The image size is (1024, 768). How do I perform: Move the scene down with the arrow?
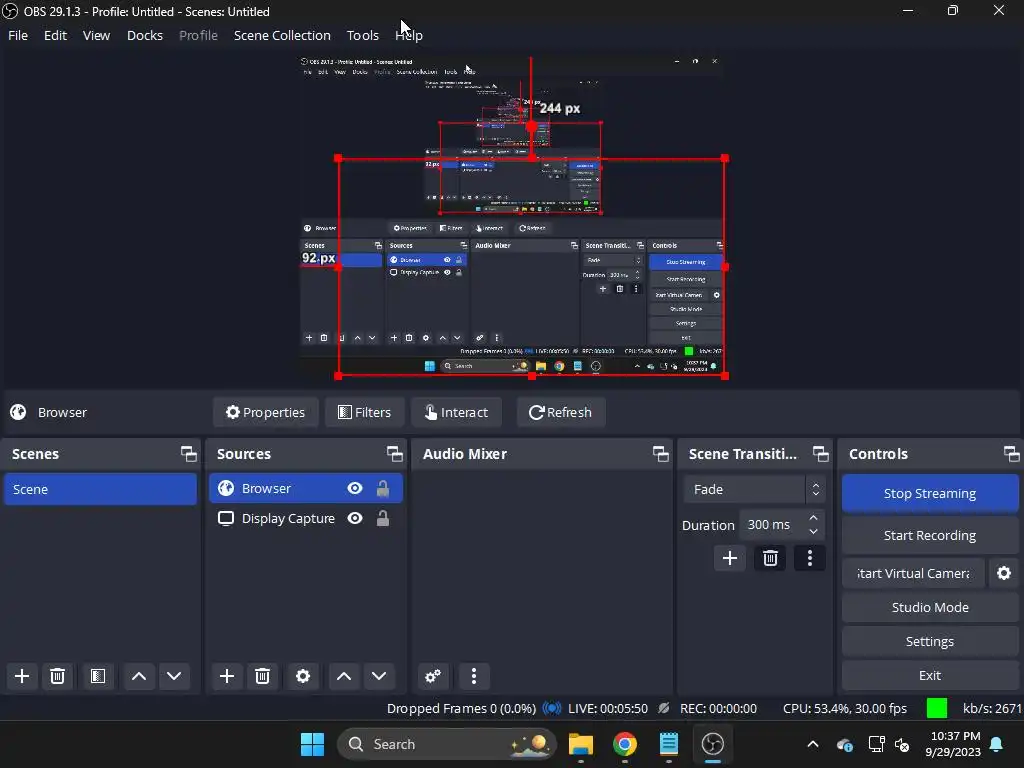[174, 676]
